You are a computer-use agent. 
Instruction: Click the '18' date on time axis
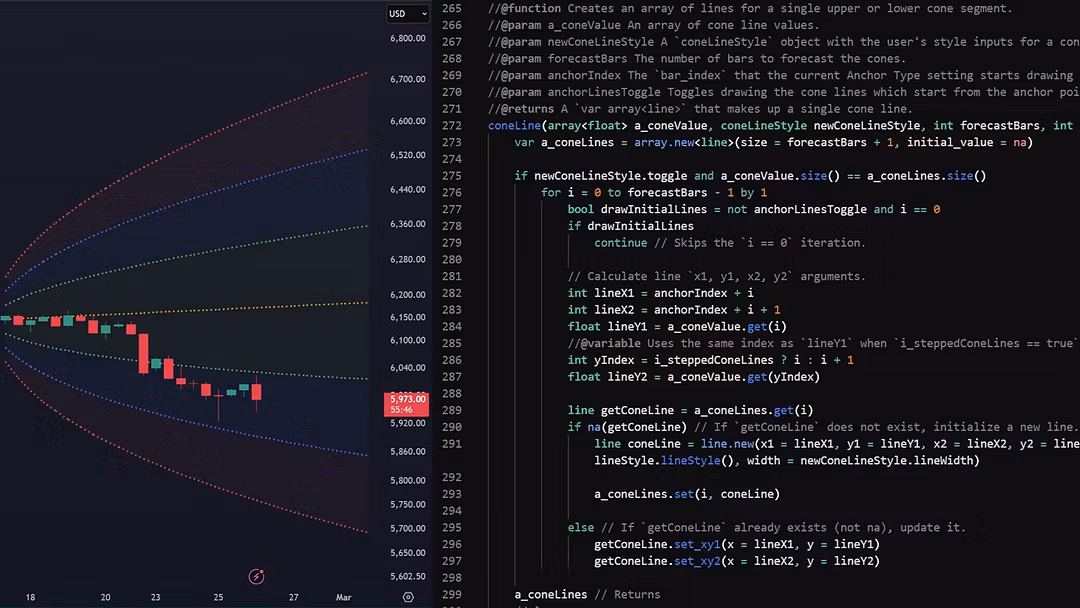(30, 597)
